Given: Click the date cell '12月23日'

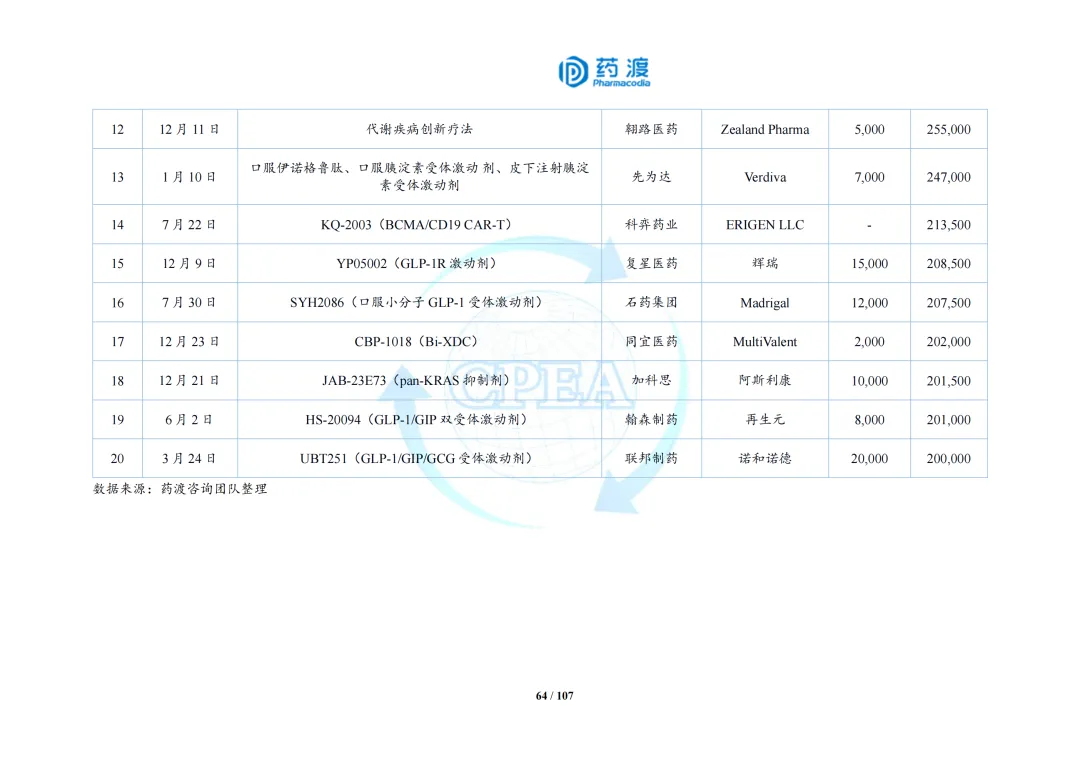Looking at the screenshot, I should pyautogui.click(x=189, y=342).
